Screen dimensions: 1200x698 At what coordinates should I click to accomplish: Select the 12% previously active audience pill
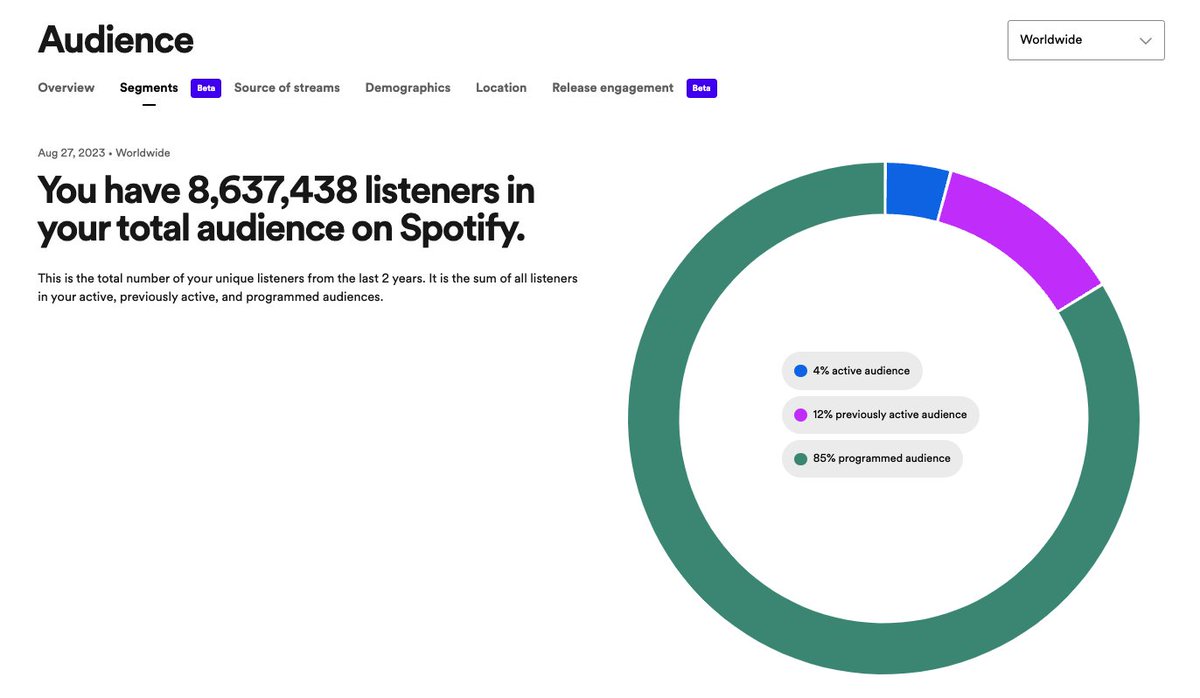coord(880,415)
